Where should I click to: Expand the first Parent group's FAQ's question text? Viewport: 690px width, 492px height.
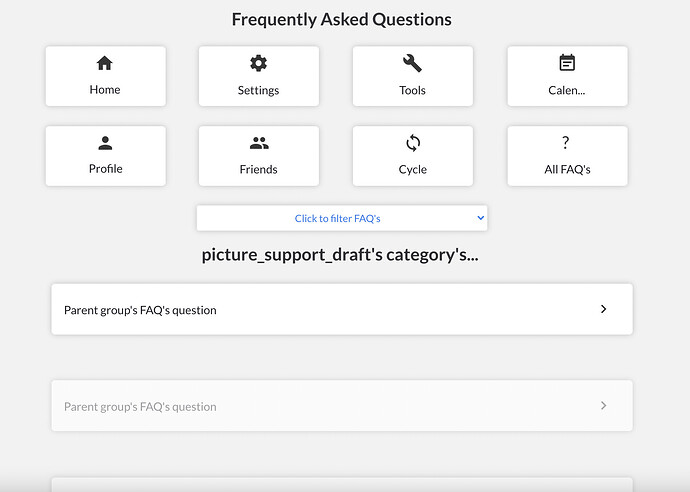(x=140, y=310)
